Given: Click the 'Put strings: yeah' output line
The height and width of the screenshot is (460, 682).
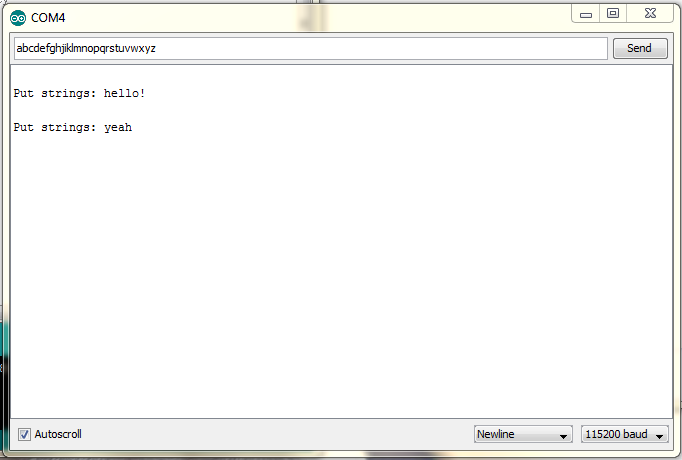Looking at the screenshot, I should click(73, 127).
